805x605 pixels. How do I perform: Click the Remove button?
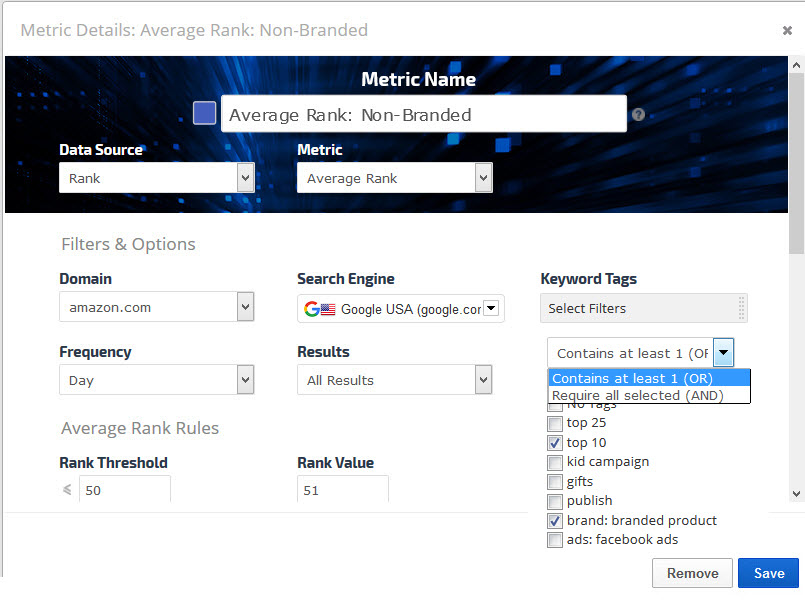tap(692, 573)
